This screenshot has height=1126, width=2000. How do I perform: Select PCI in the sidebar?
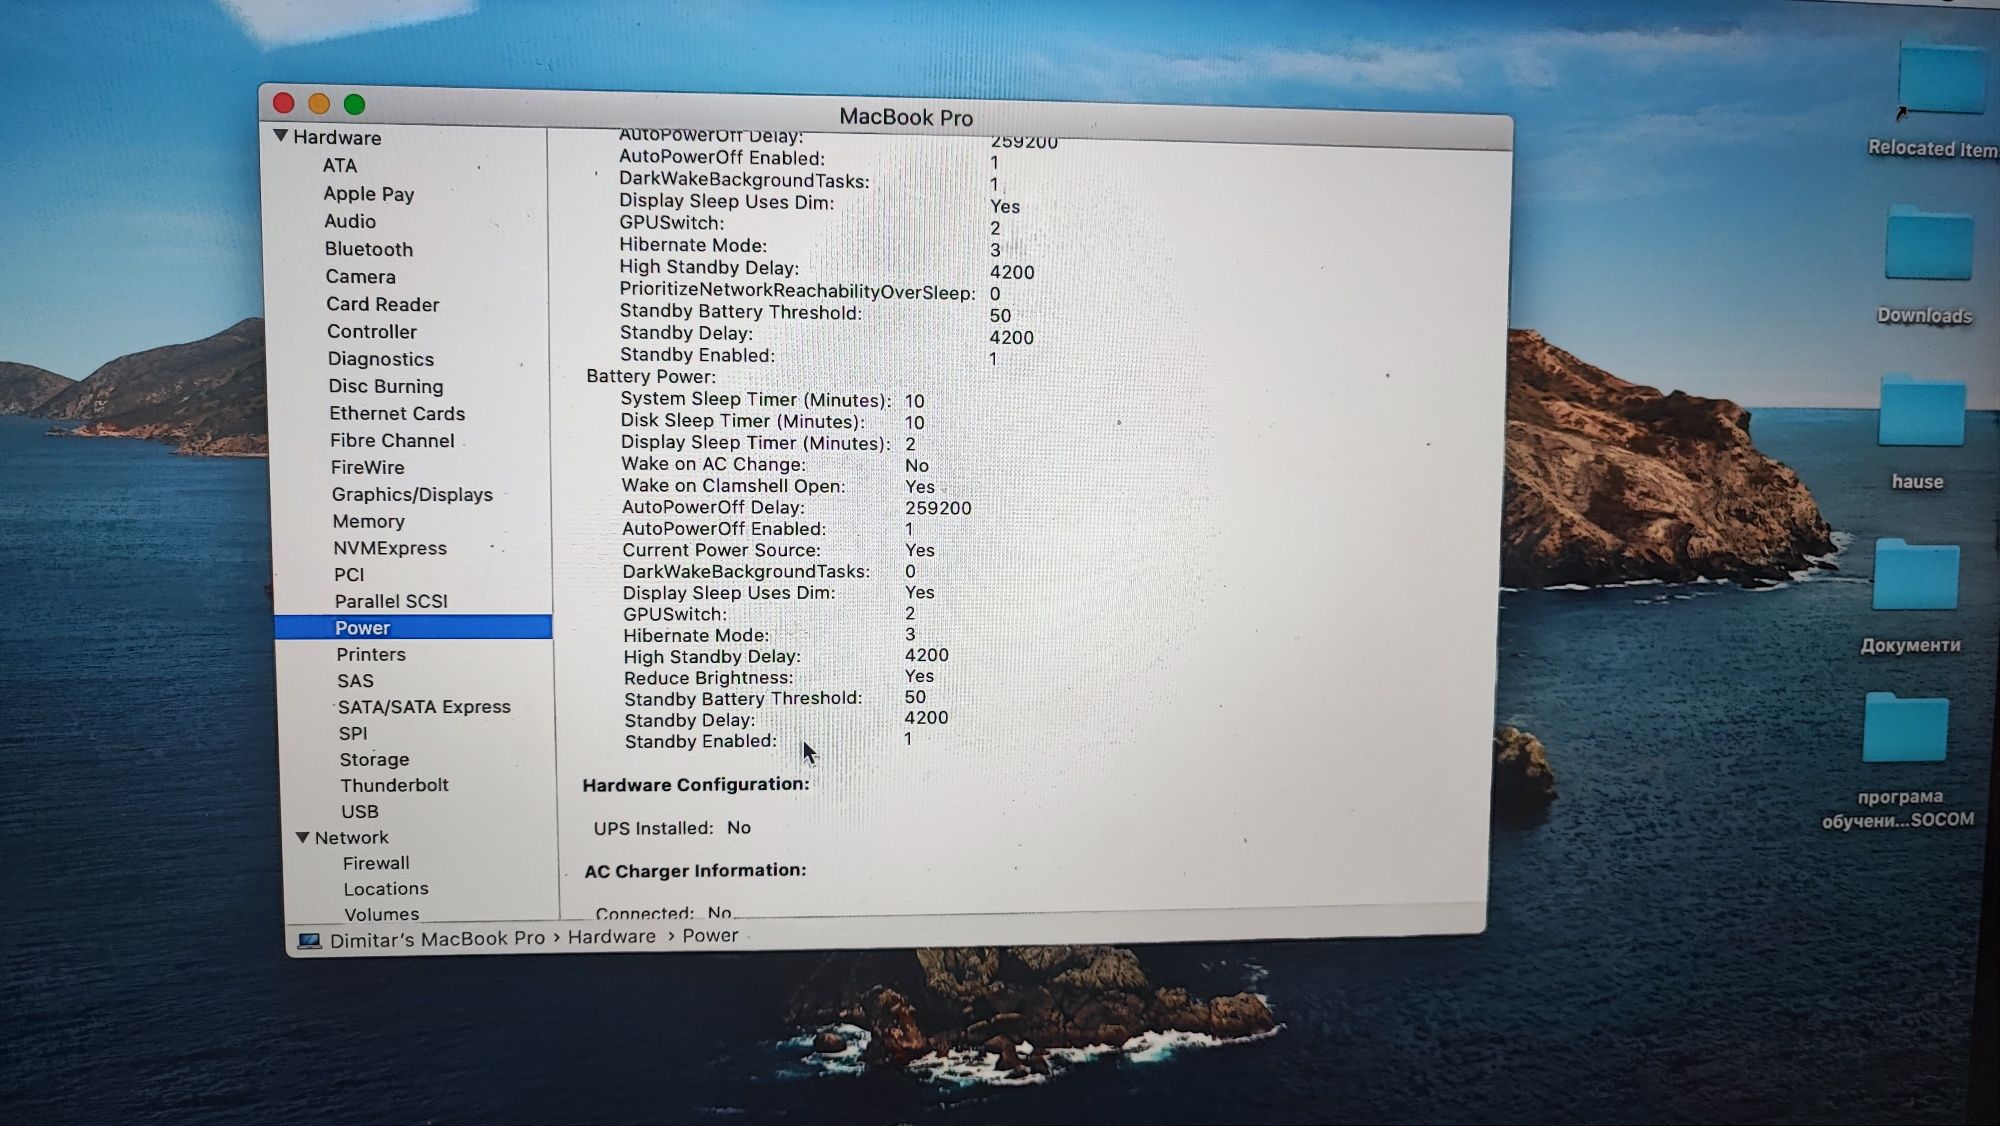click(349, 574)
